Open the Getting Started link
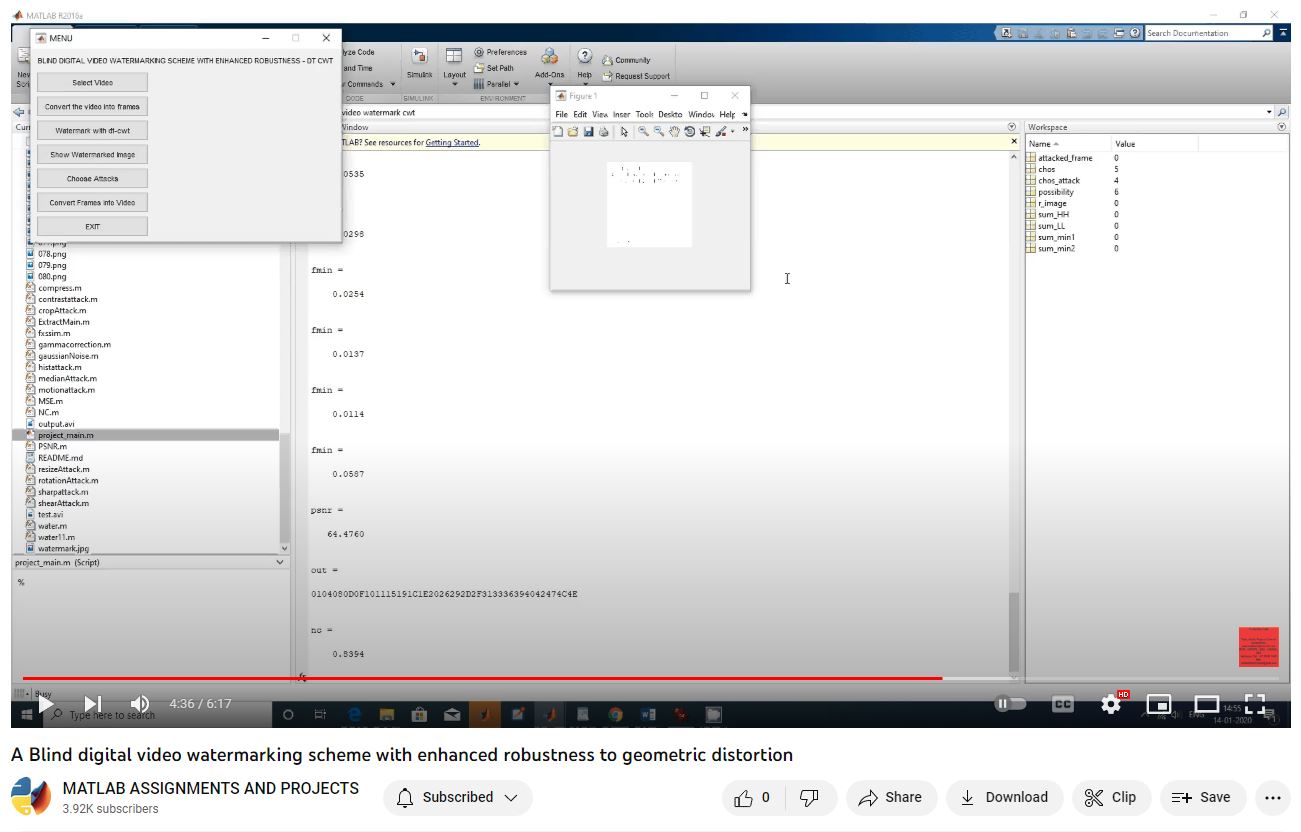1301x832 pixels. coord(452,143)
